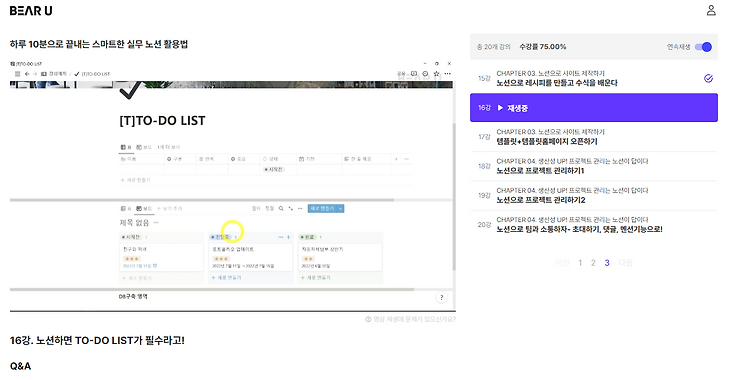Click 보기 추가 add view button

[x=170, y=209]
